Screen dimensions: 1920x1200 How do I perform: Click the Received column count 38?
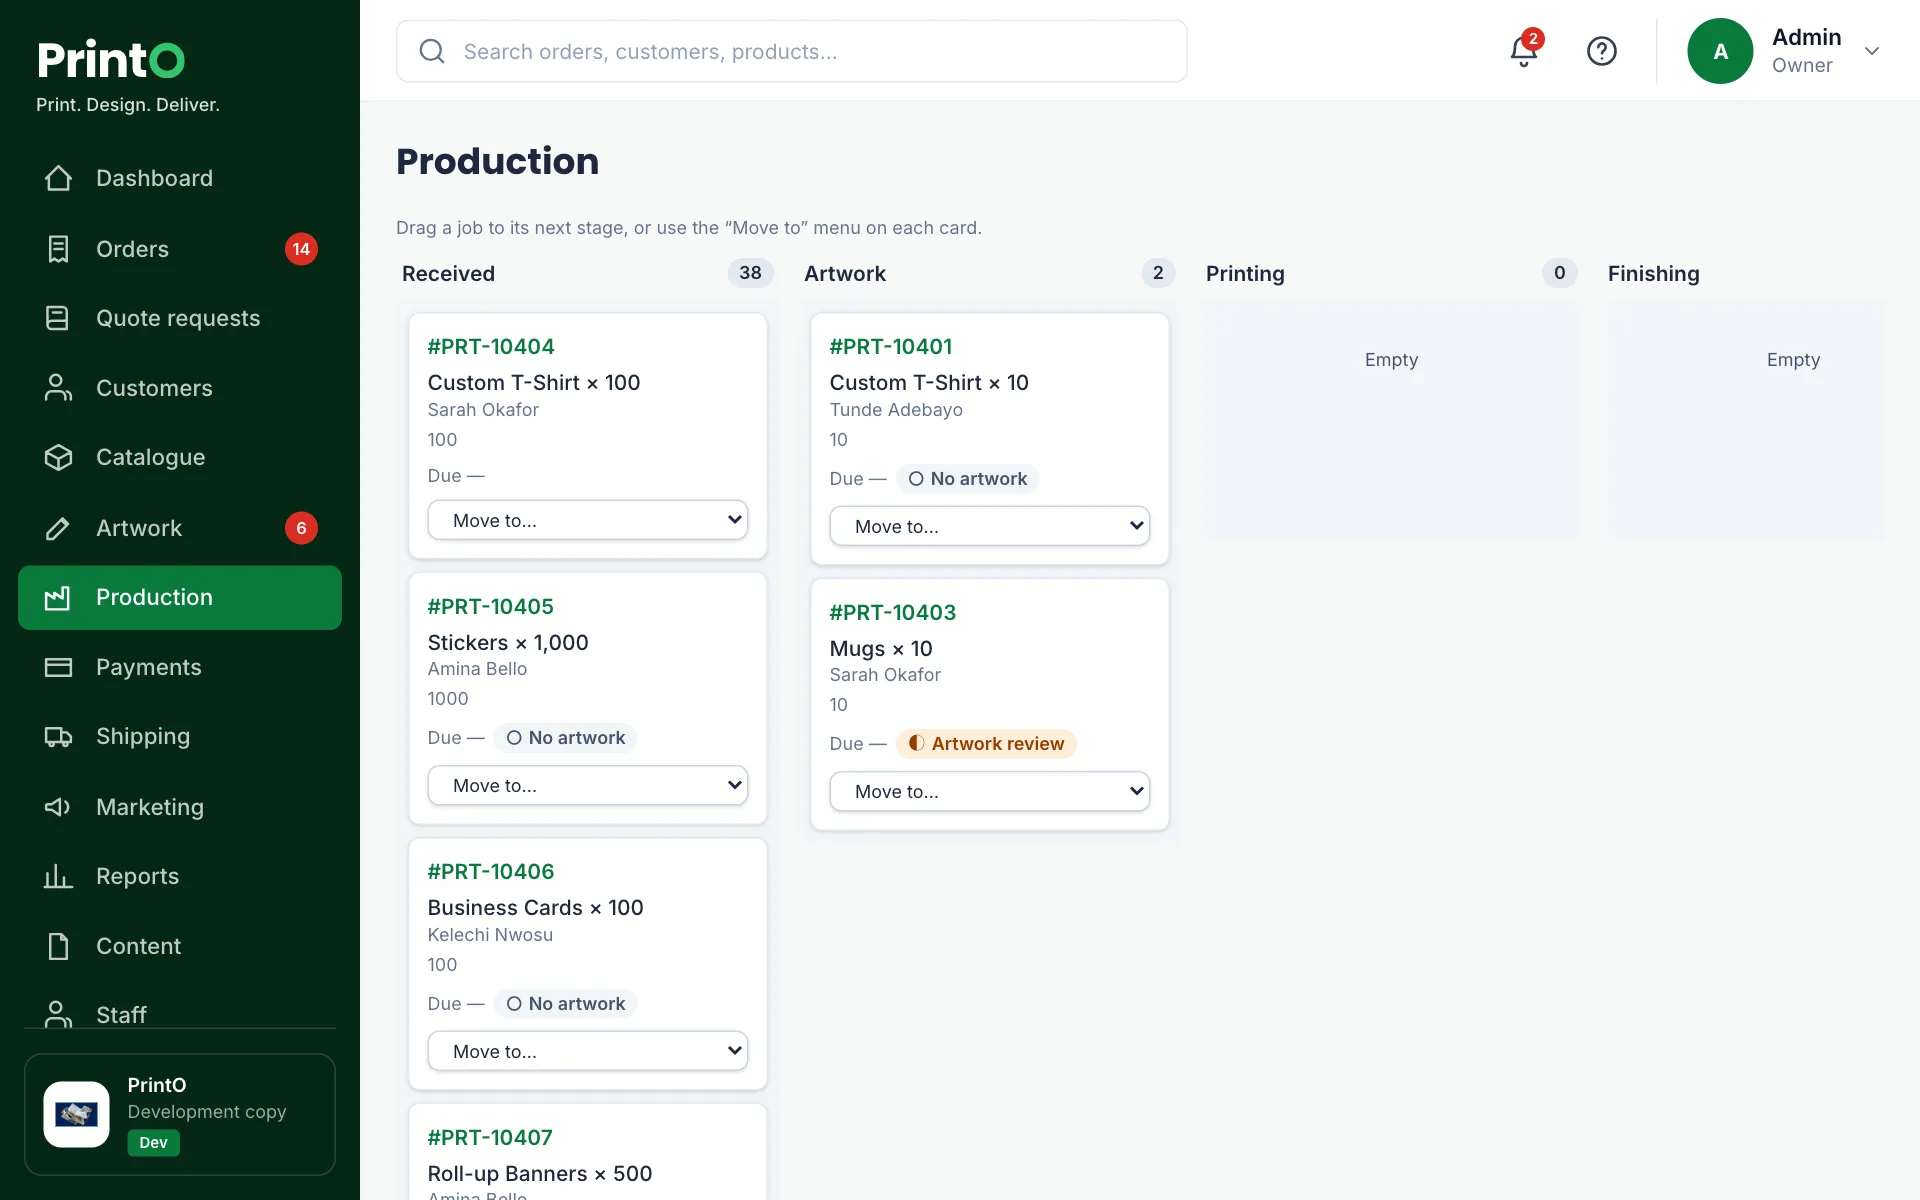750,273
